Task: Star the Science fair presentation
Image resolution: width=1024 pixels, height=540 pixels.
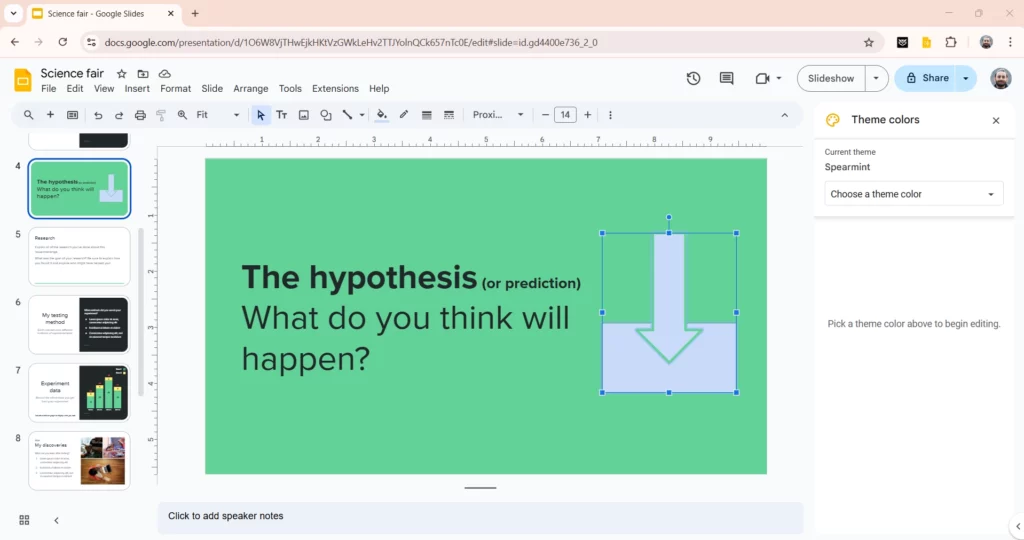Action: 122,74
